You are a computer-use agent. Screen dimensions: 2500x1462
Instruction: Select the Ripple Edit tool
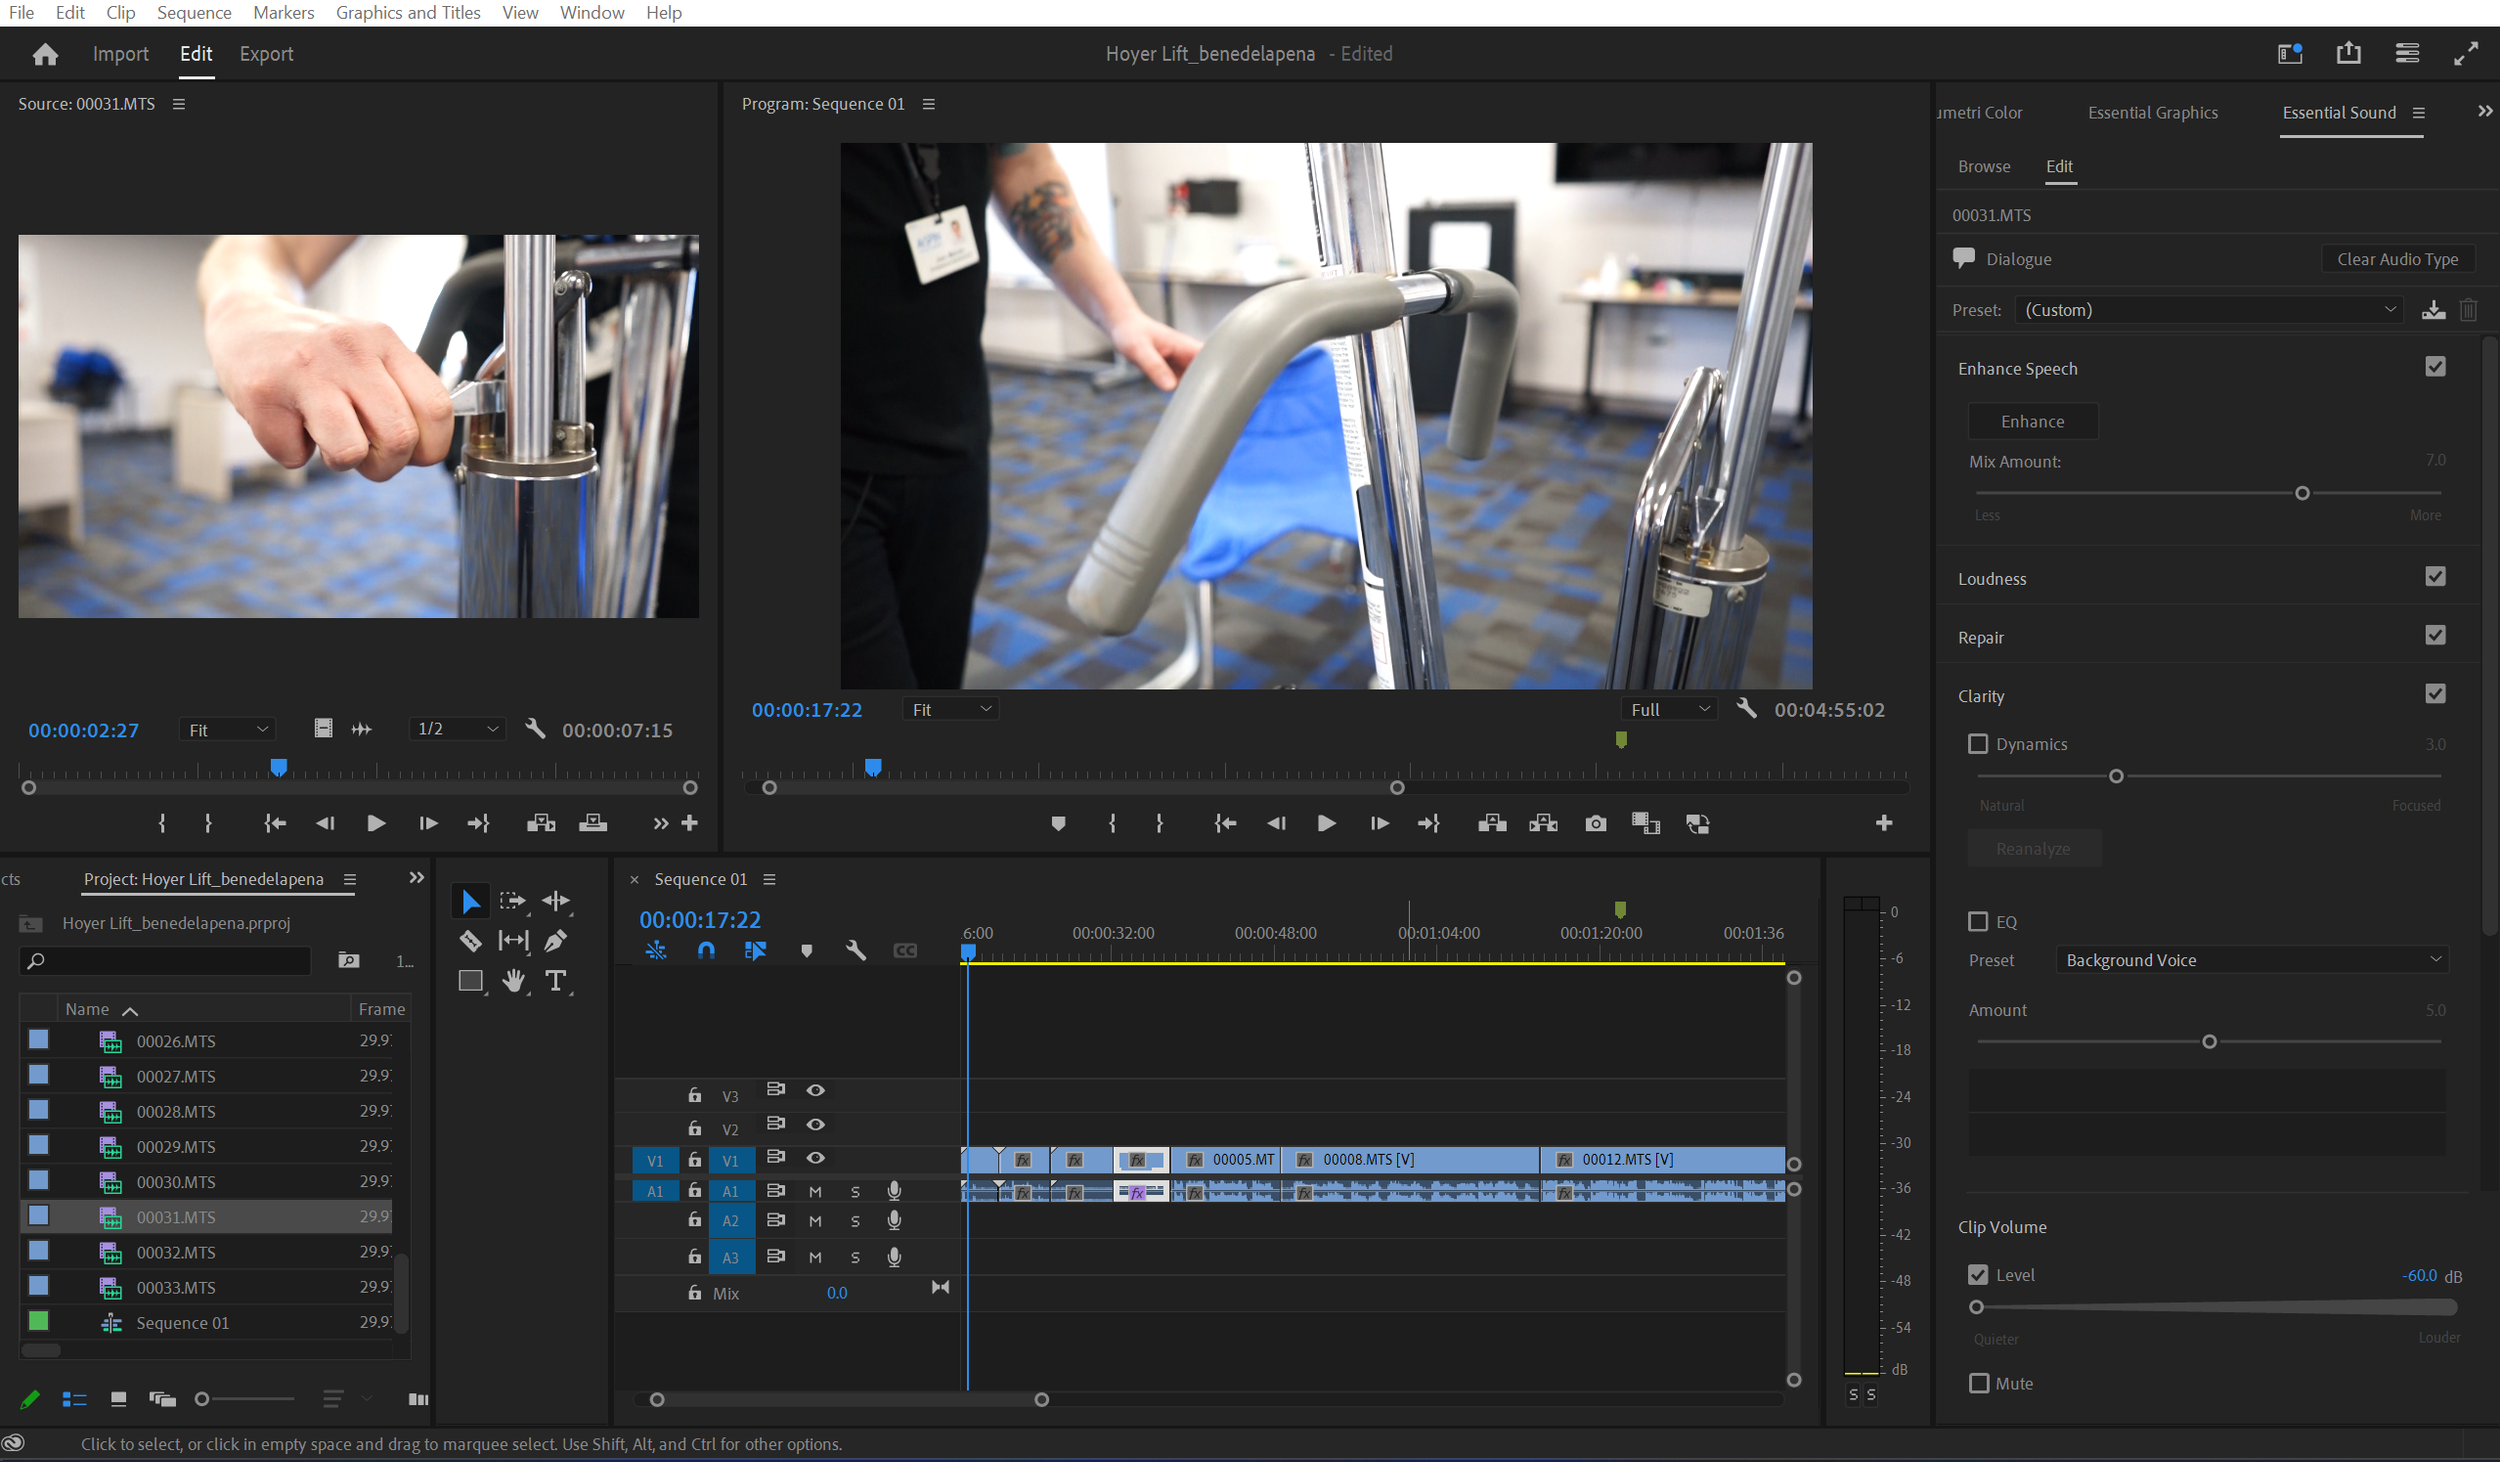tap(556, 901)
